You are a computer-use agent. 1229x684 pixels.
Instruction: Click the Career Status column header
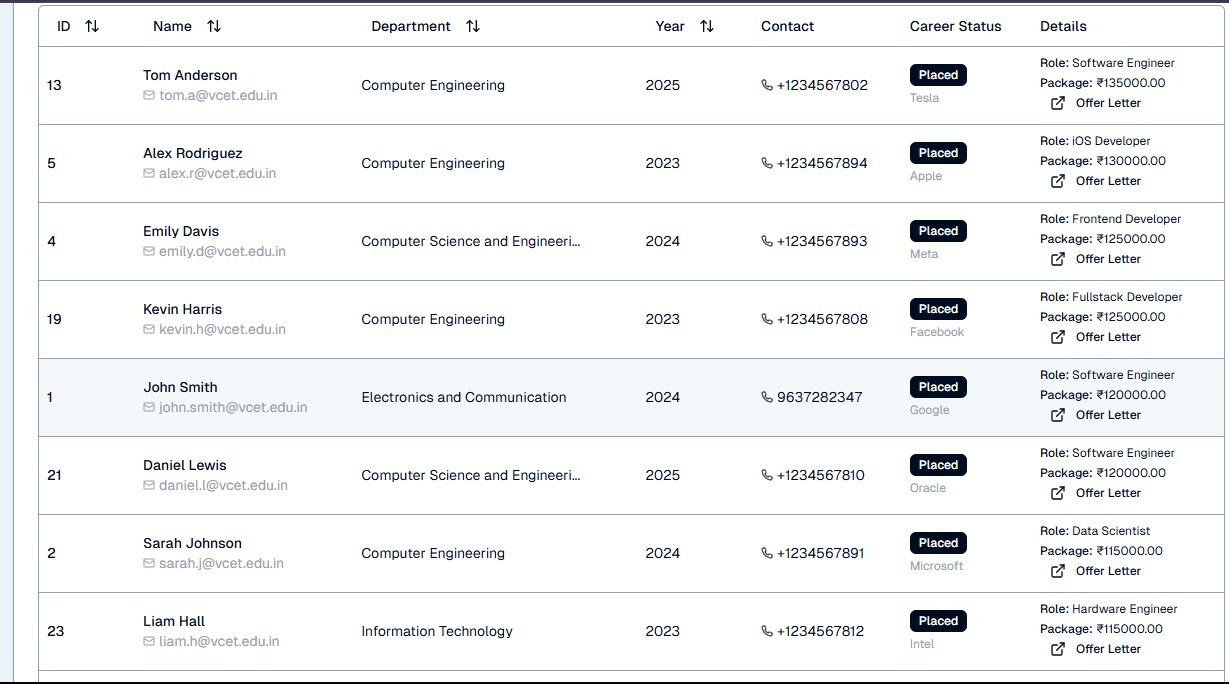955,27
